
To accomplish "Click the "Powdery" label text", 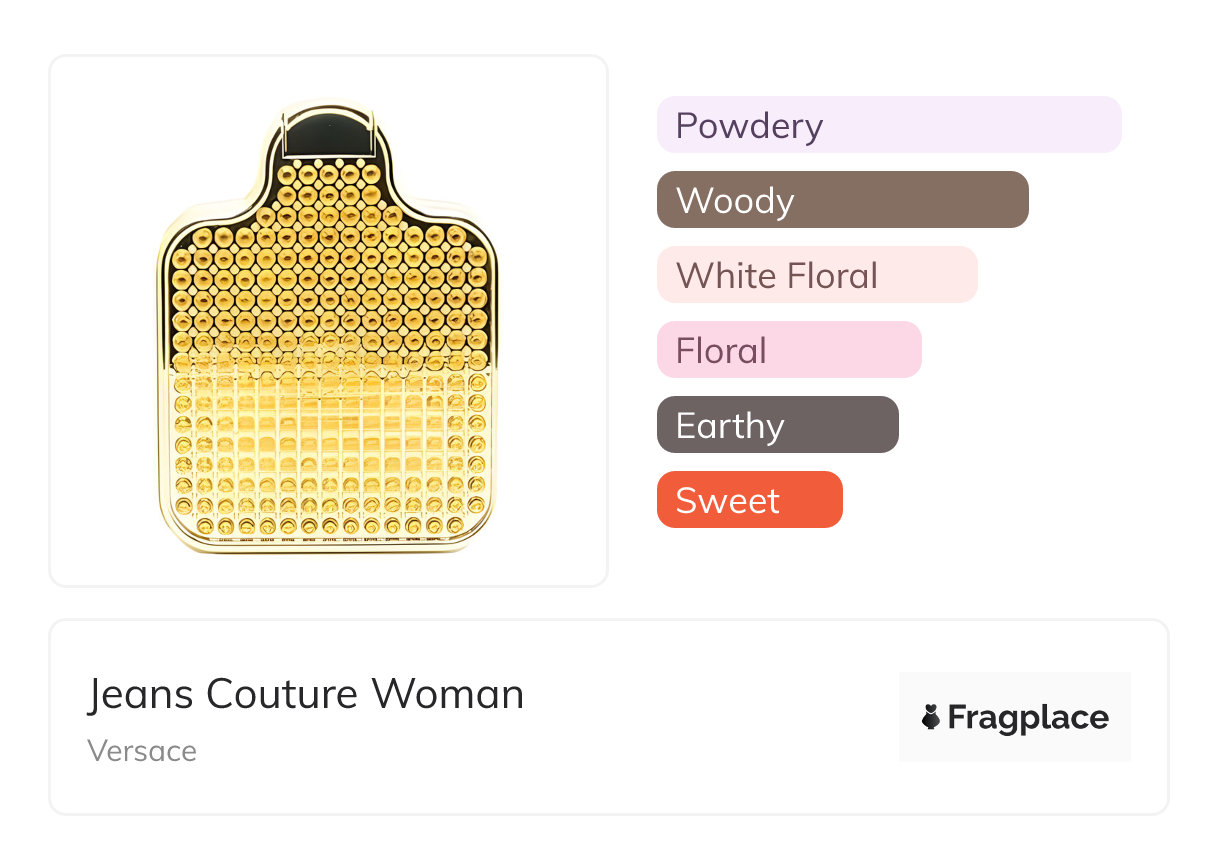I will [x=749, y=125].
